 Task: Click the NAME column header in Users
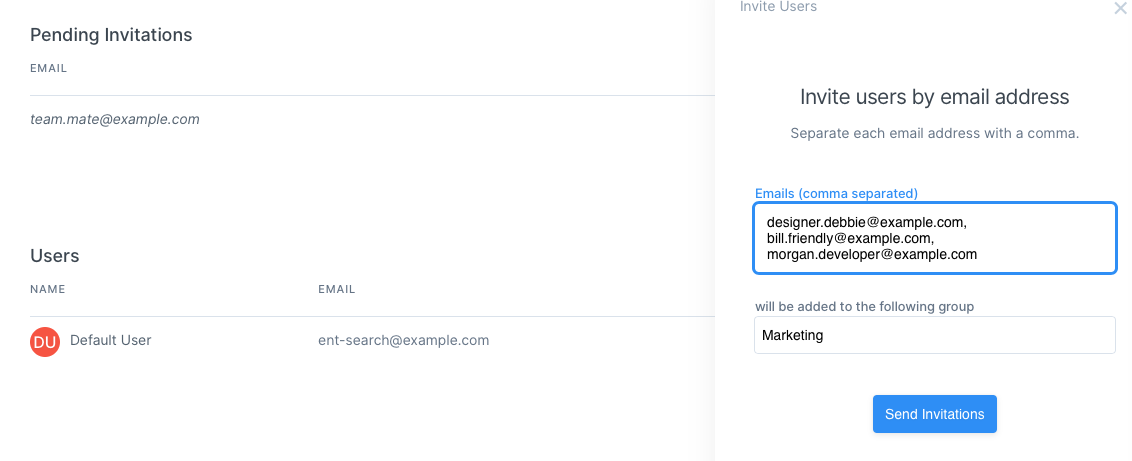click(48, 289)
